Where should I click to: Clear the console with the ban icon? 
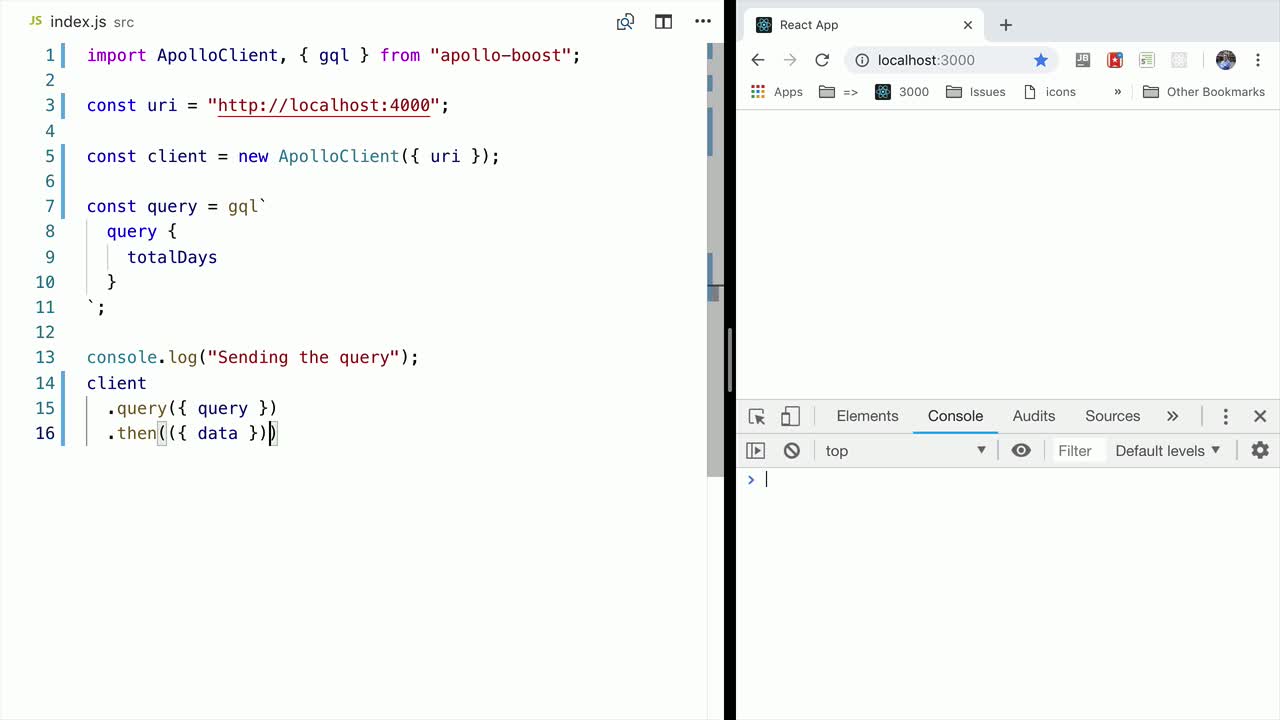click(792, 451)
